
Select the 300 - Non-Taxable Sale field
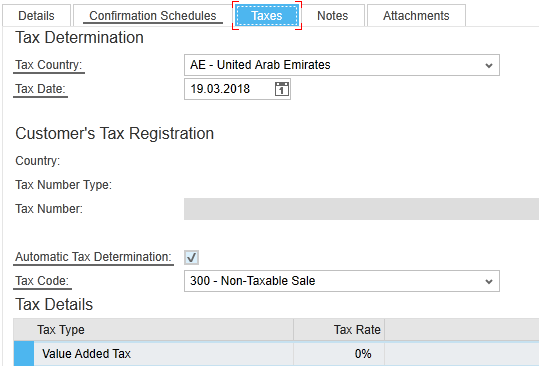pyautogui.click(x=342, y=281)
